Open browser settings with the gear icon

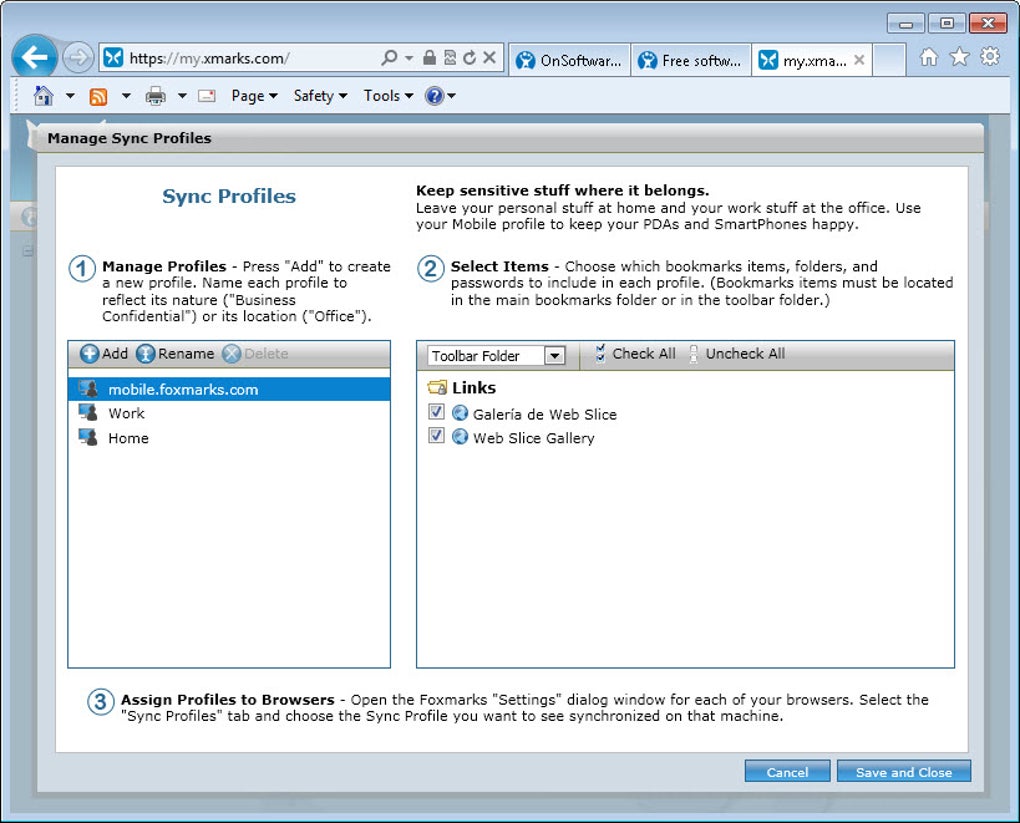click(x=990, y=57)
